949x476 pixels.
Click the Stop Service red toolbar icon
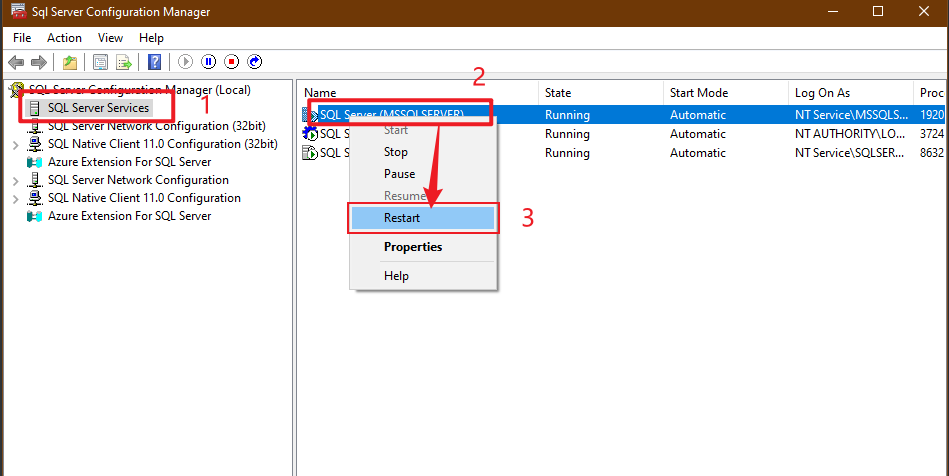[x=232, y=62]
